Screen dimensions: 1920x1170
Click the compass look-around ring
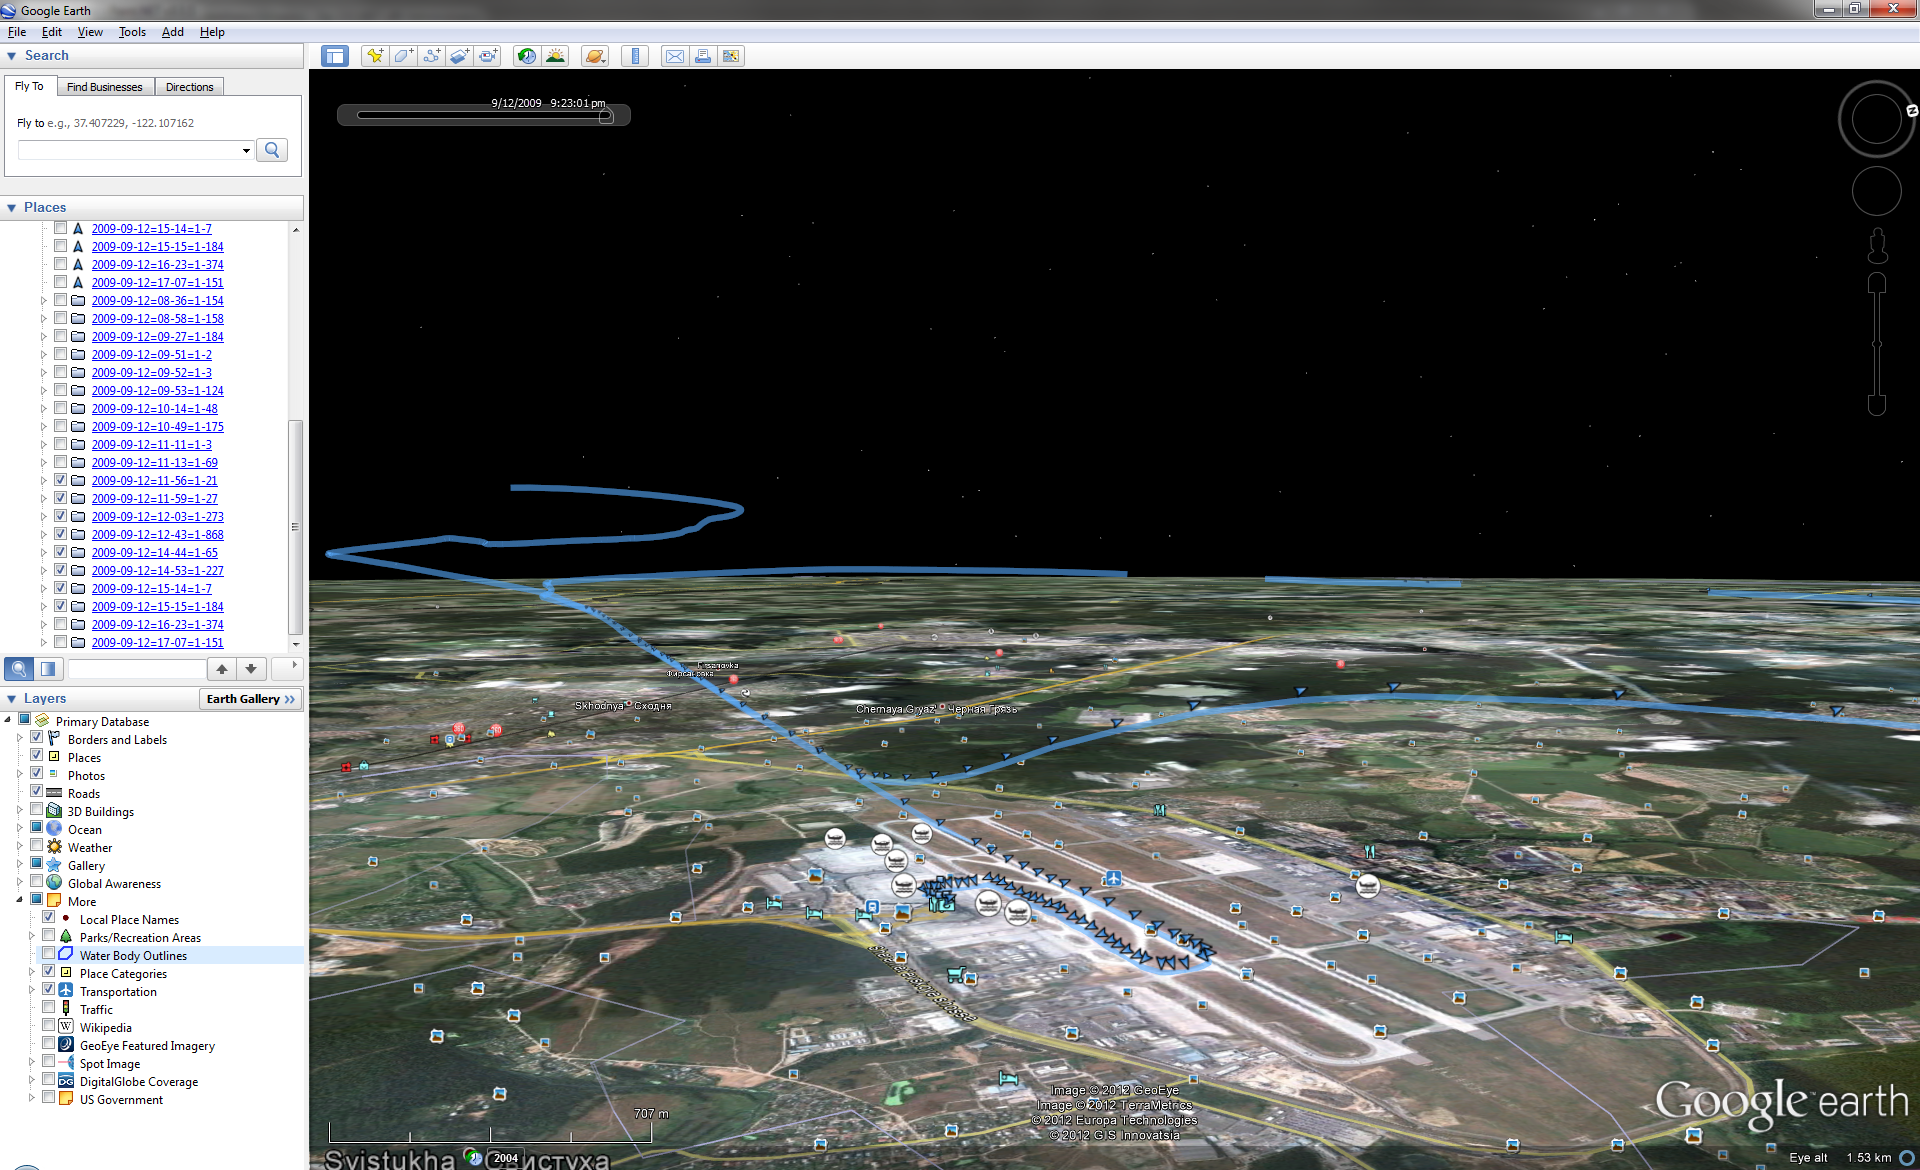tap(1876, 119)
